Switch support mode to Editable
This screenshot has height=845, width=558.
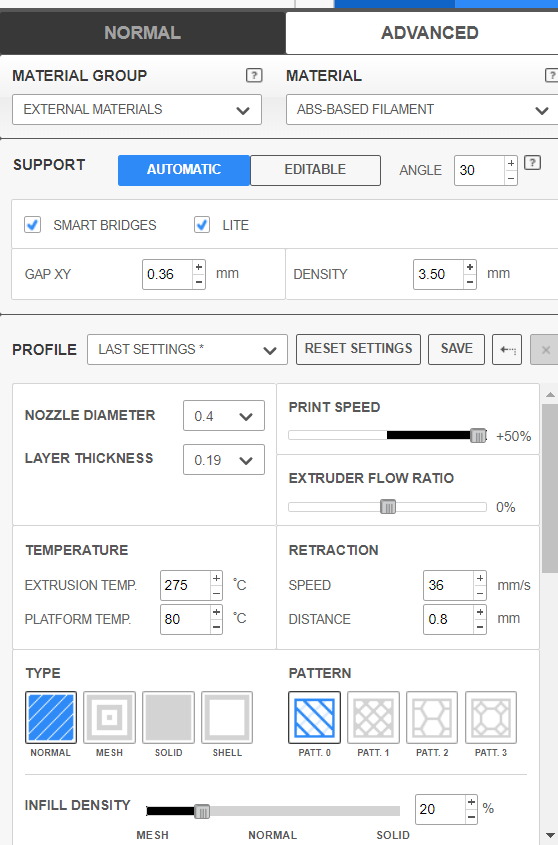(x=315, y=170)
